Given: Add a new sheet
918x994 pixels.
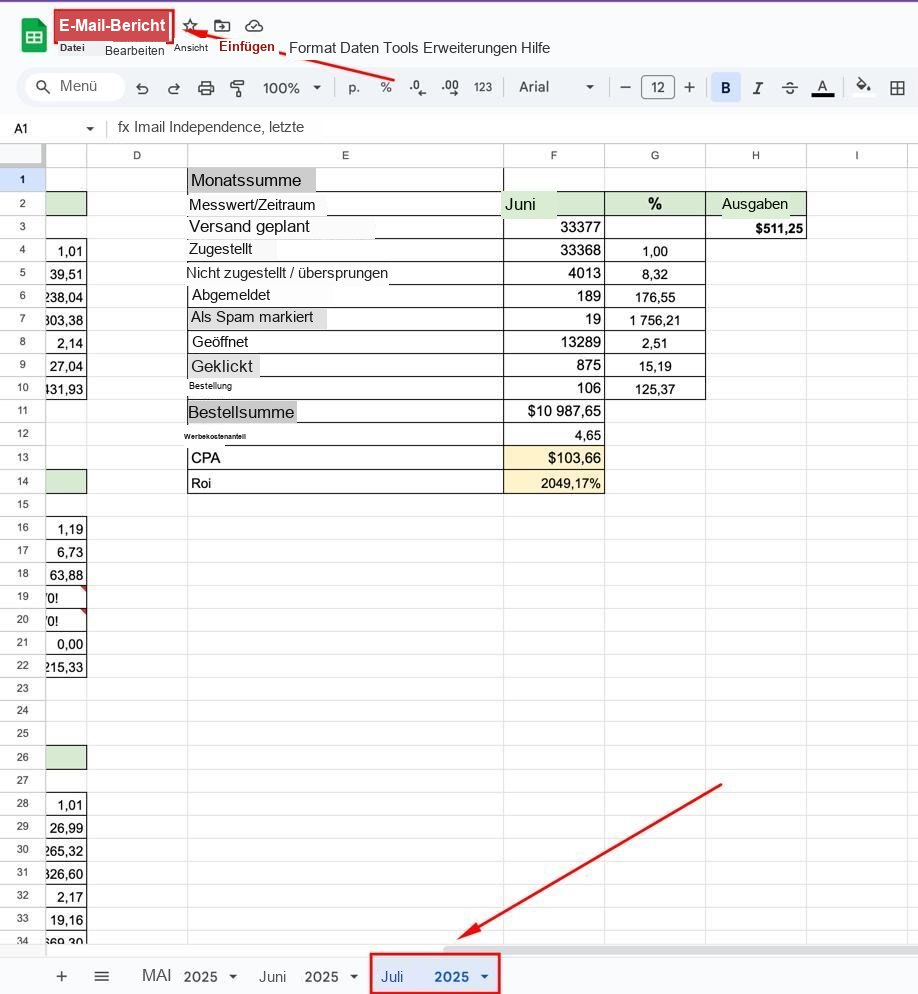Looking at the screenshot, I should point(61,976).
